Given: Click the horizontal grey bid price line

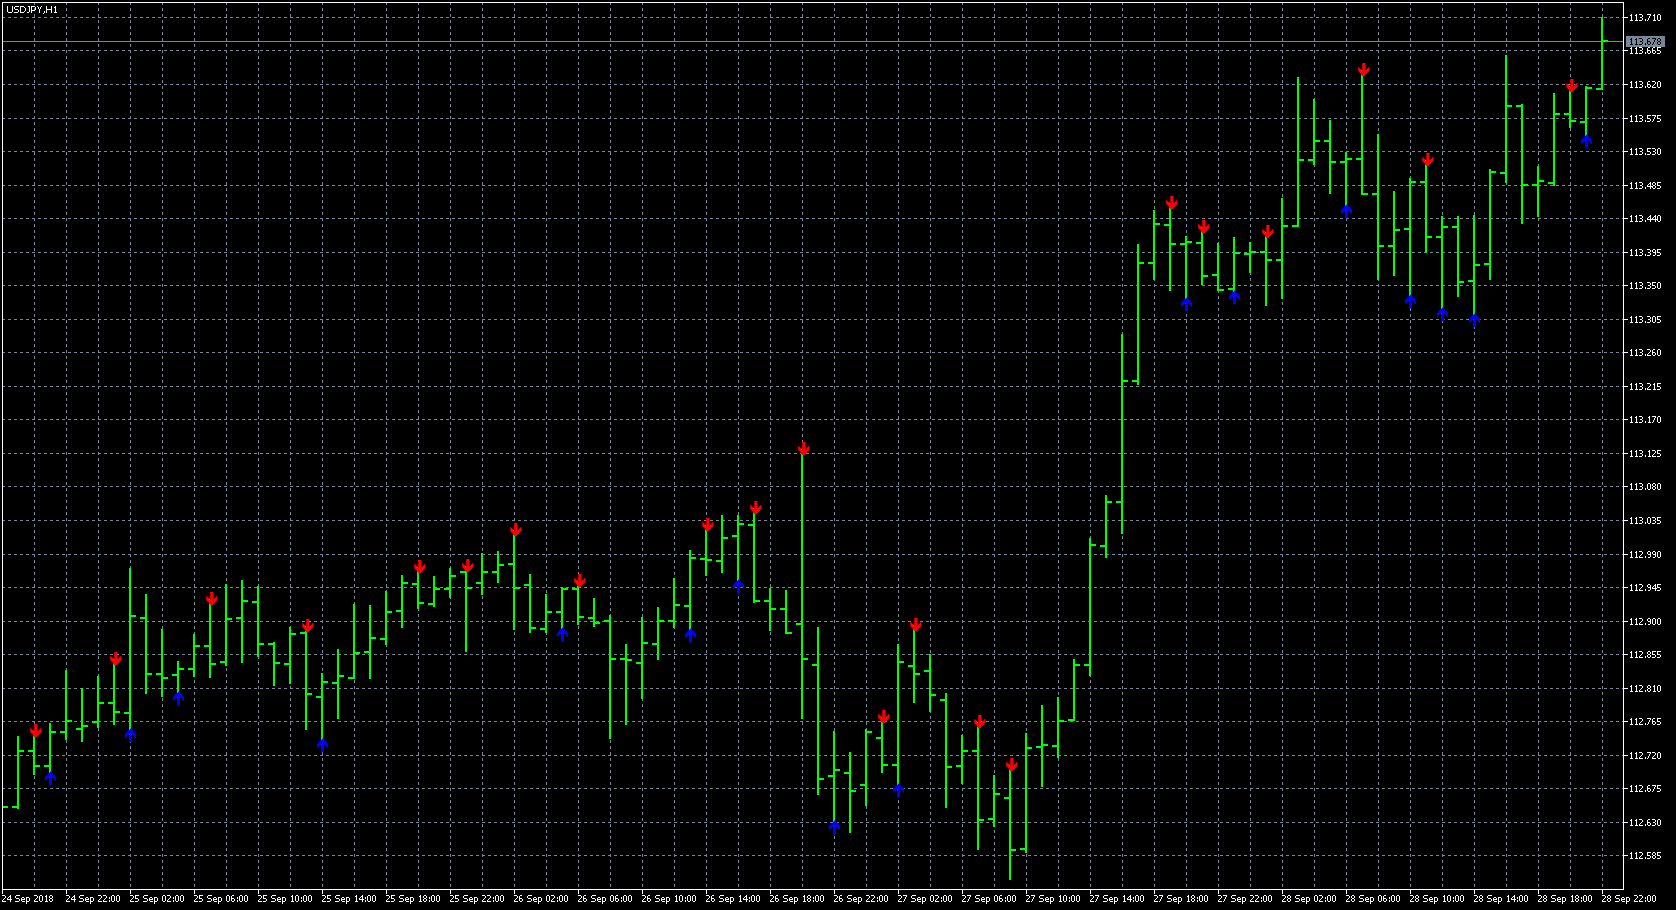Looking at the screenshot, I should coord(800,39).
